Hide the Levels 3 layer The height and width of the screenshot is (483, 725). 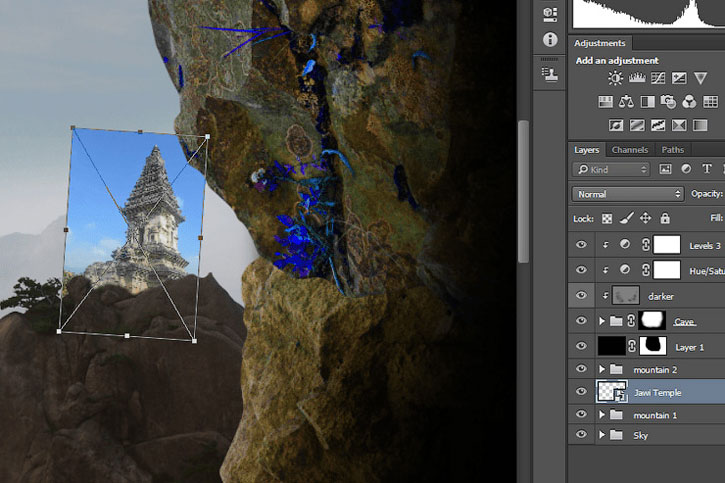coord(581,245)
